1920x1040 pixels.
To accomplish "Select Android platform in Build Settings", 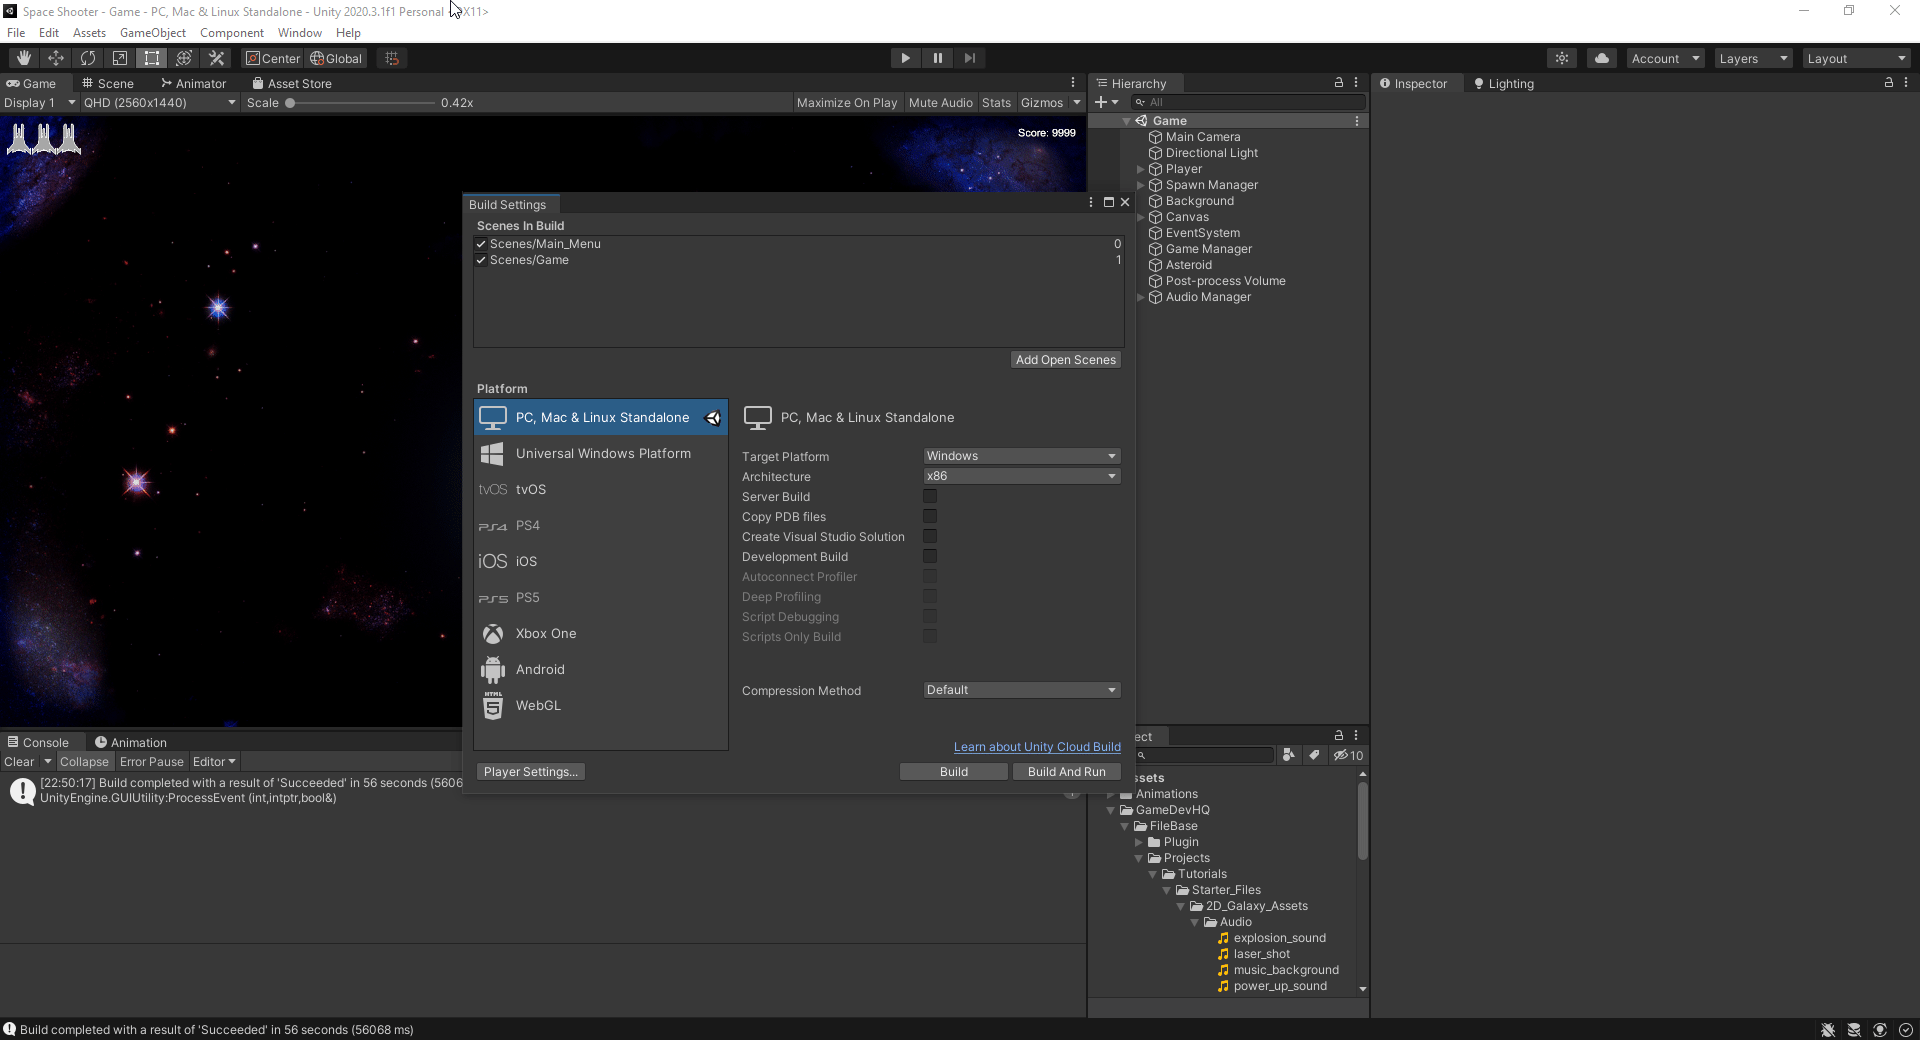I will (601, 669).
